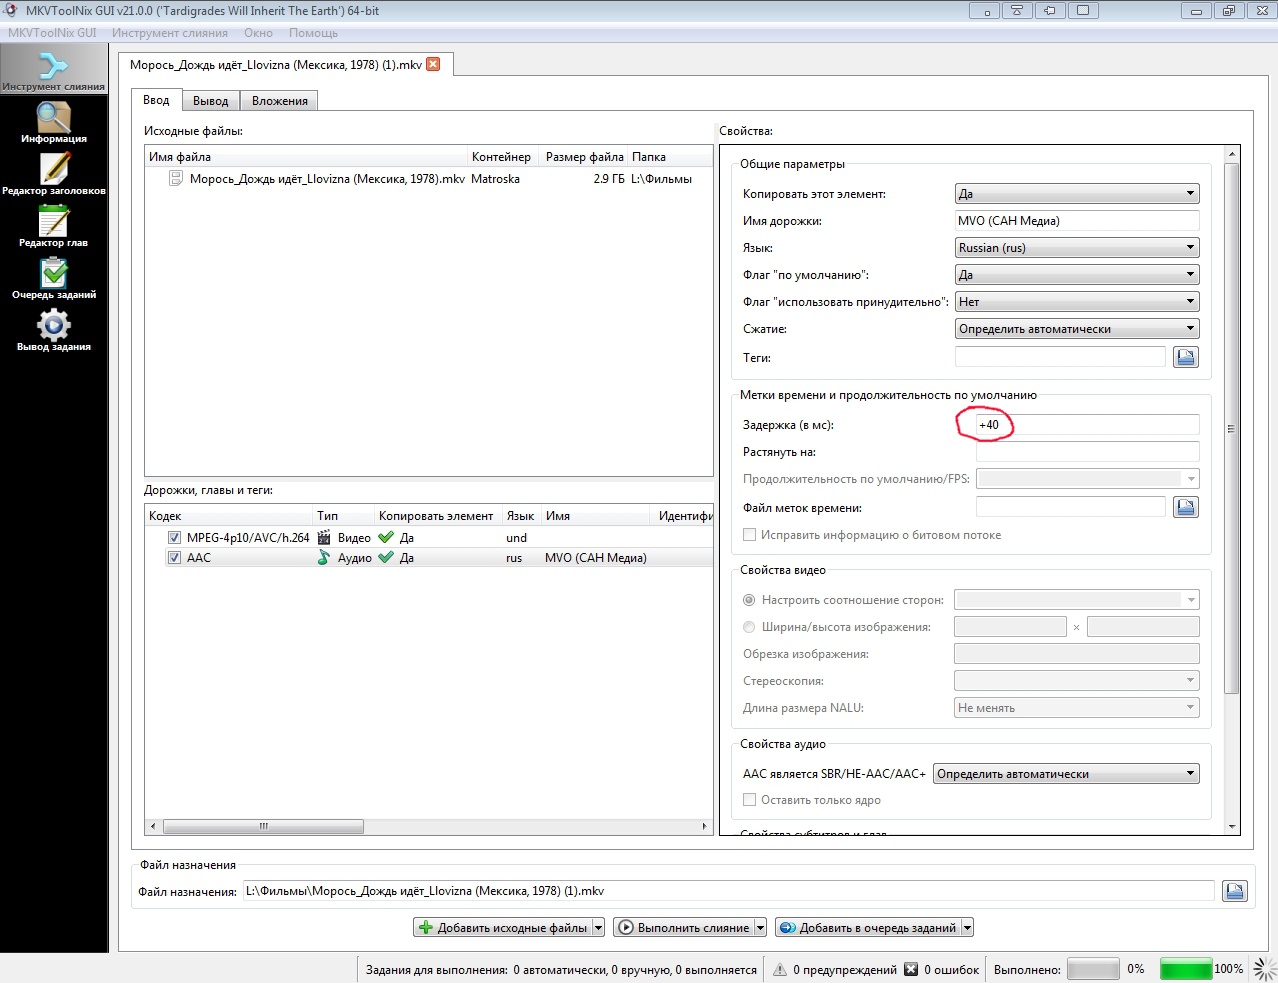Open the Редактор заголовков tool
The image size is (1278, 983).
(53, 173)
